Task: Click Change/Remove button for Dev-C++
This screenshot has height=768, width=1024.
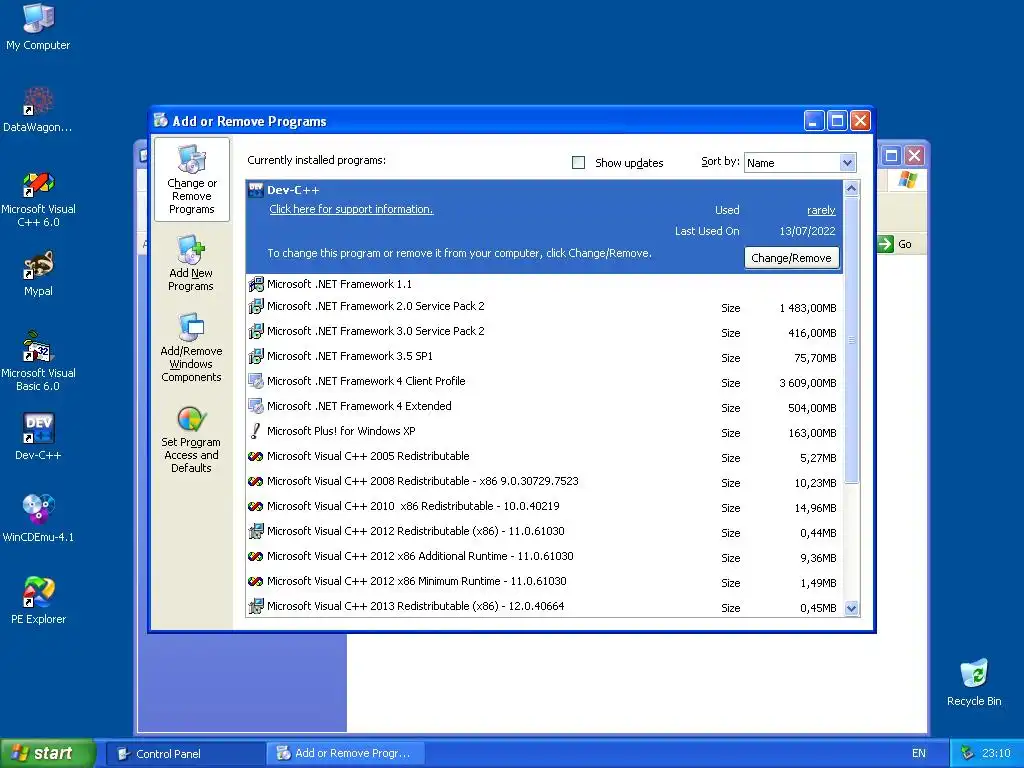Action: 792,258
